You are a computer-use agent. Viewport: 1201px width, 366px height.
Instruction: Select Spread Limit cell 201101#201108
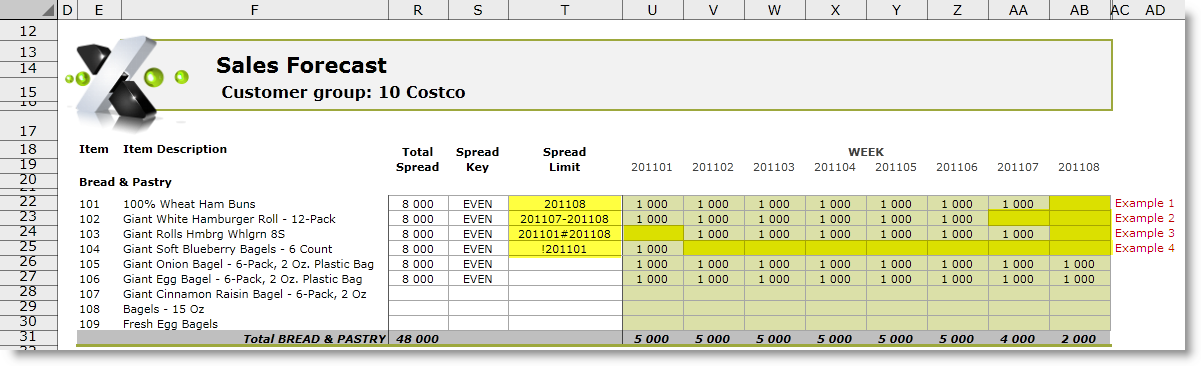[565, 233]
